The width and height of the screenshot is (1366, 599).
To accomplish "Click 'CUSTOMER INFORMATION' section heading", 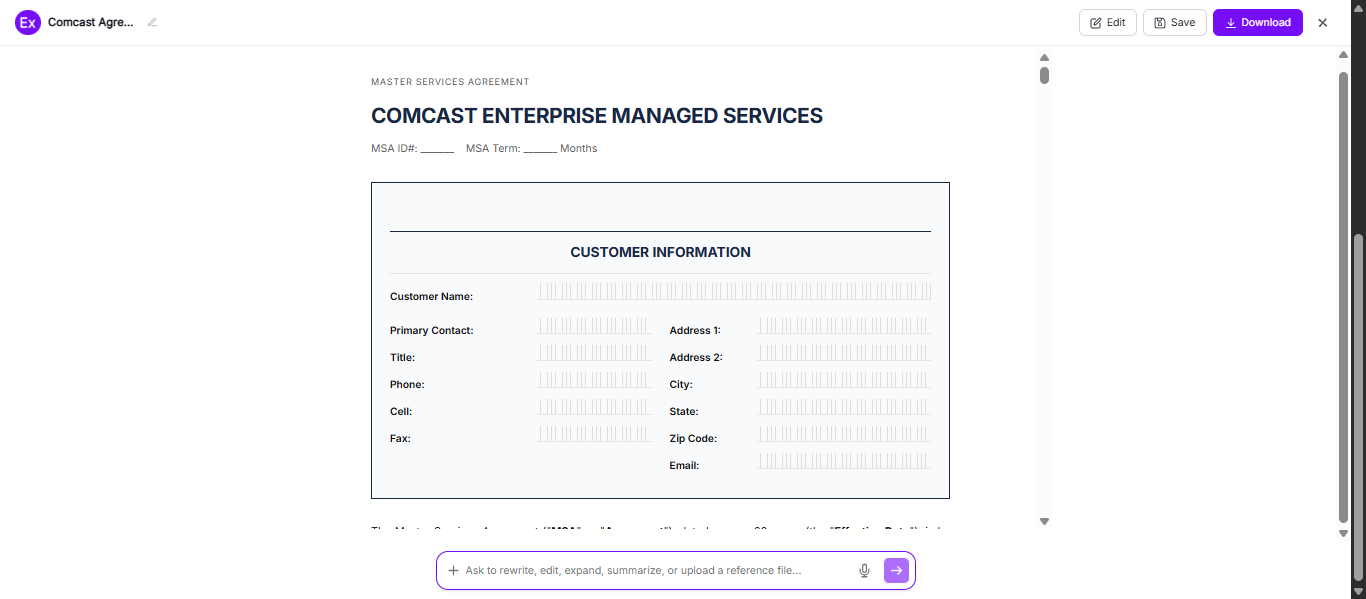I will pos(660,252).
